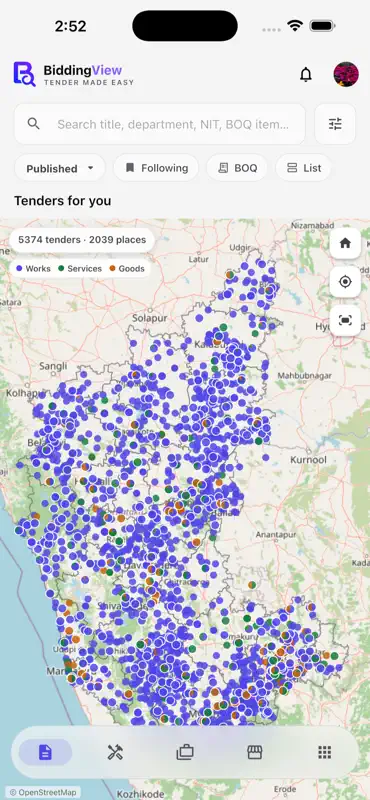Toggle the Following filter chip
This screenshot has height=800, width=370.
[x=156, y=168]
